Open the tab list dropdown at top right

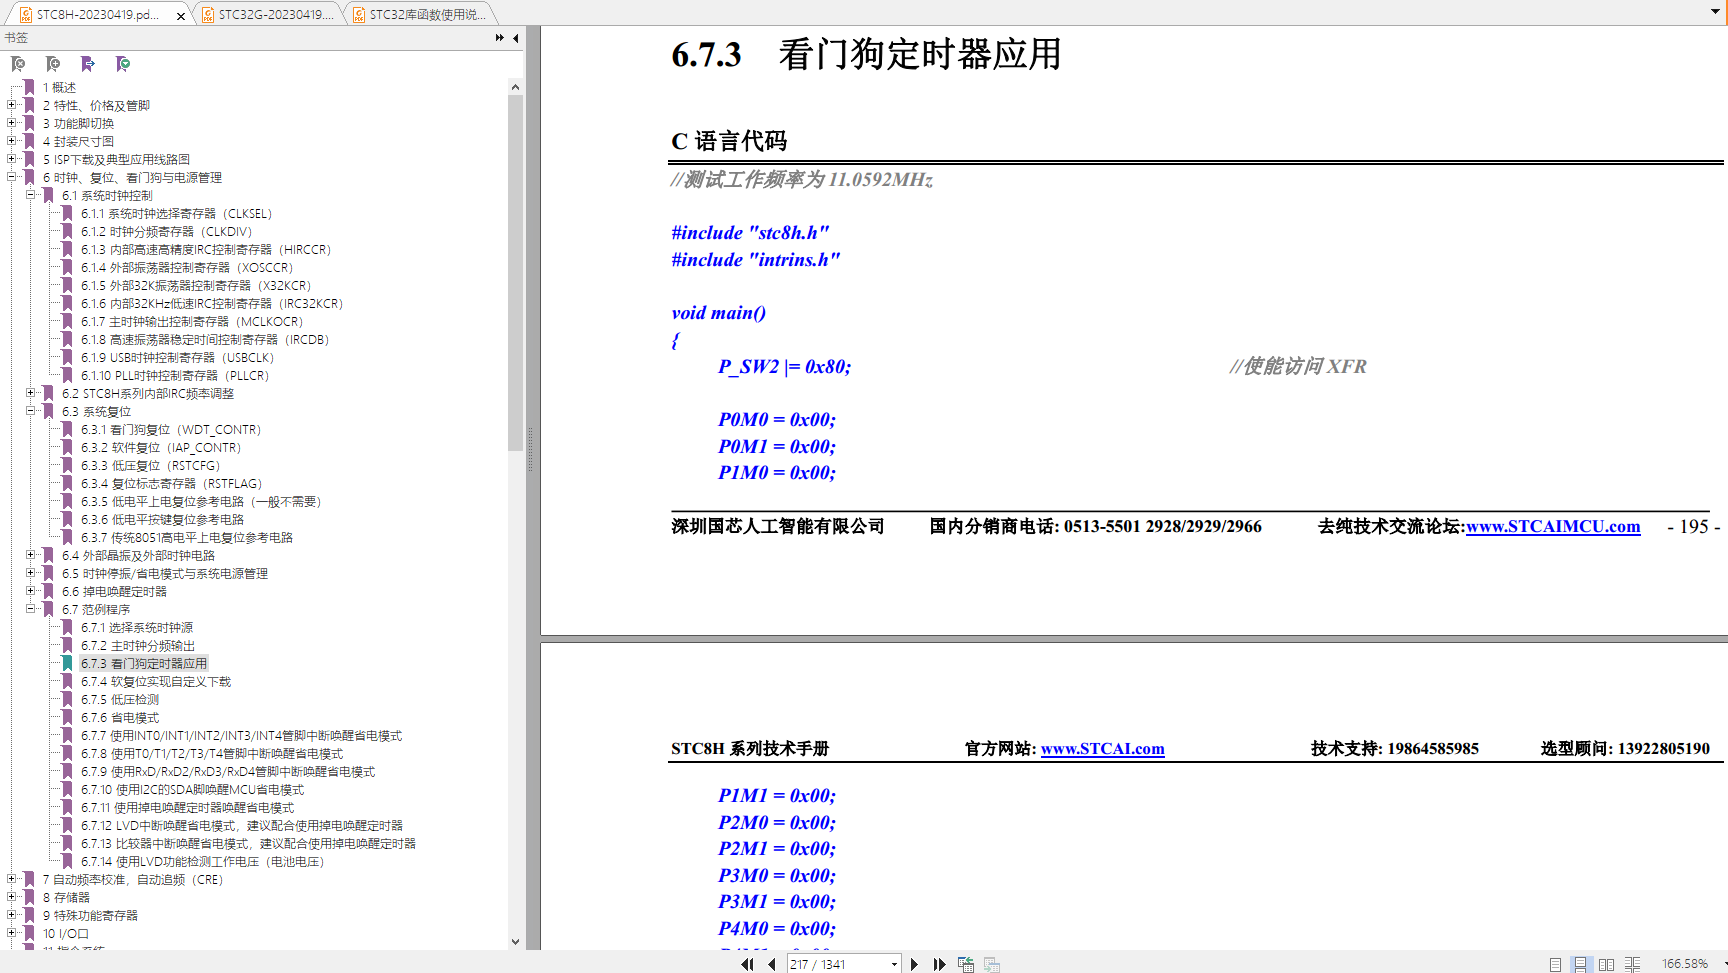(x=1715, y=12)
